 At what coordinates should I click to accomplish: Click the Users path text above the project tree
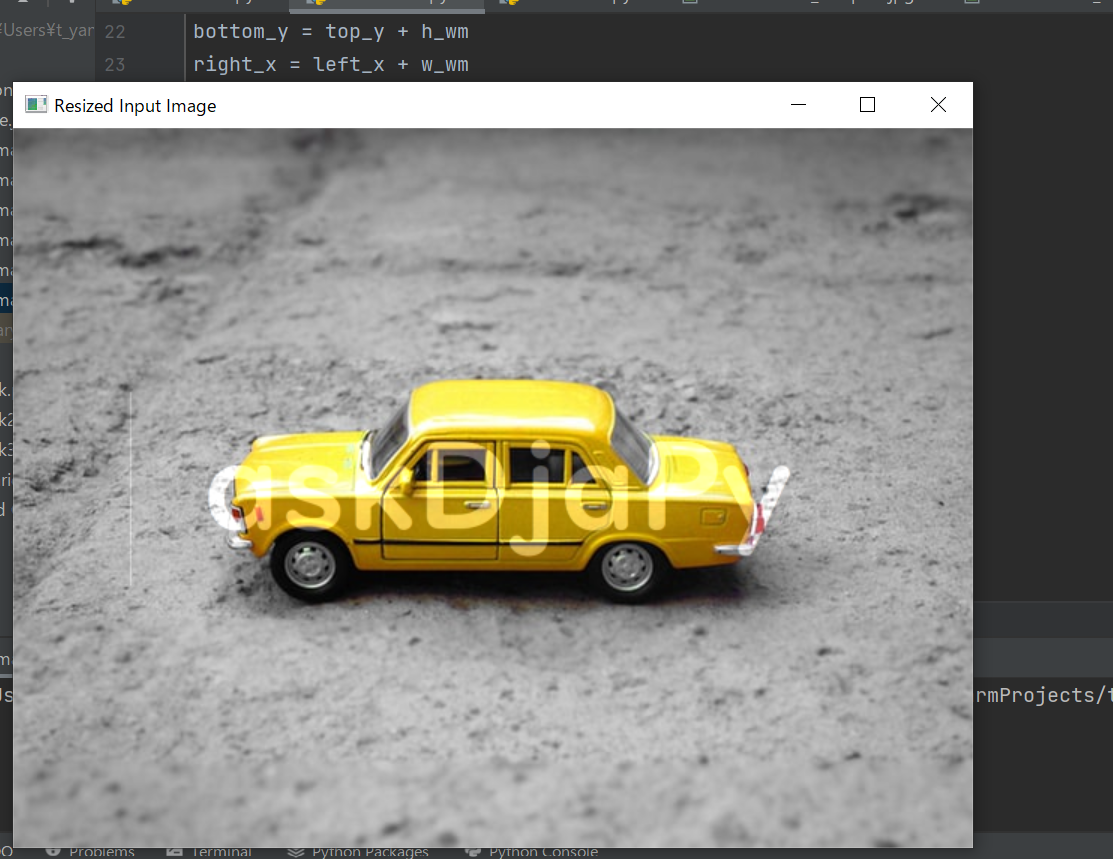(47, 30)
